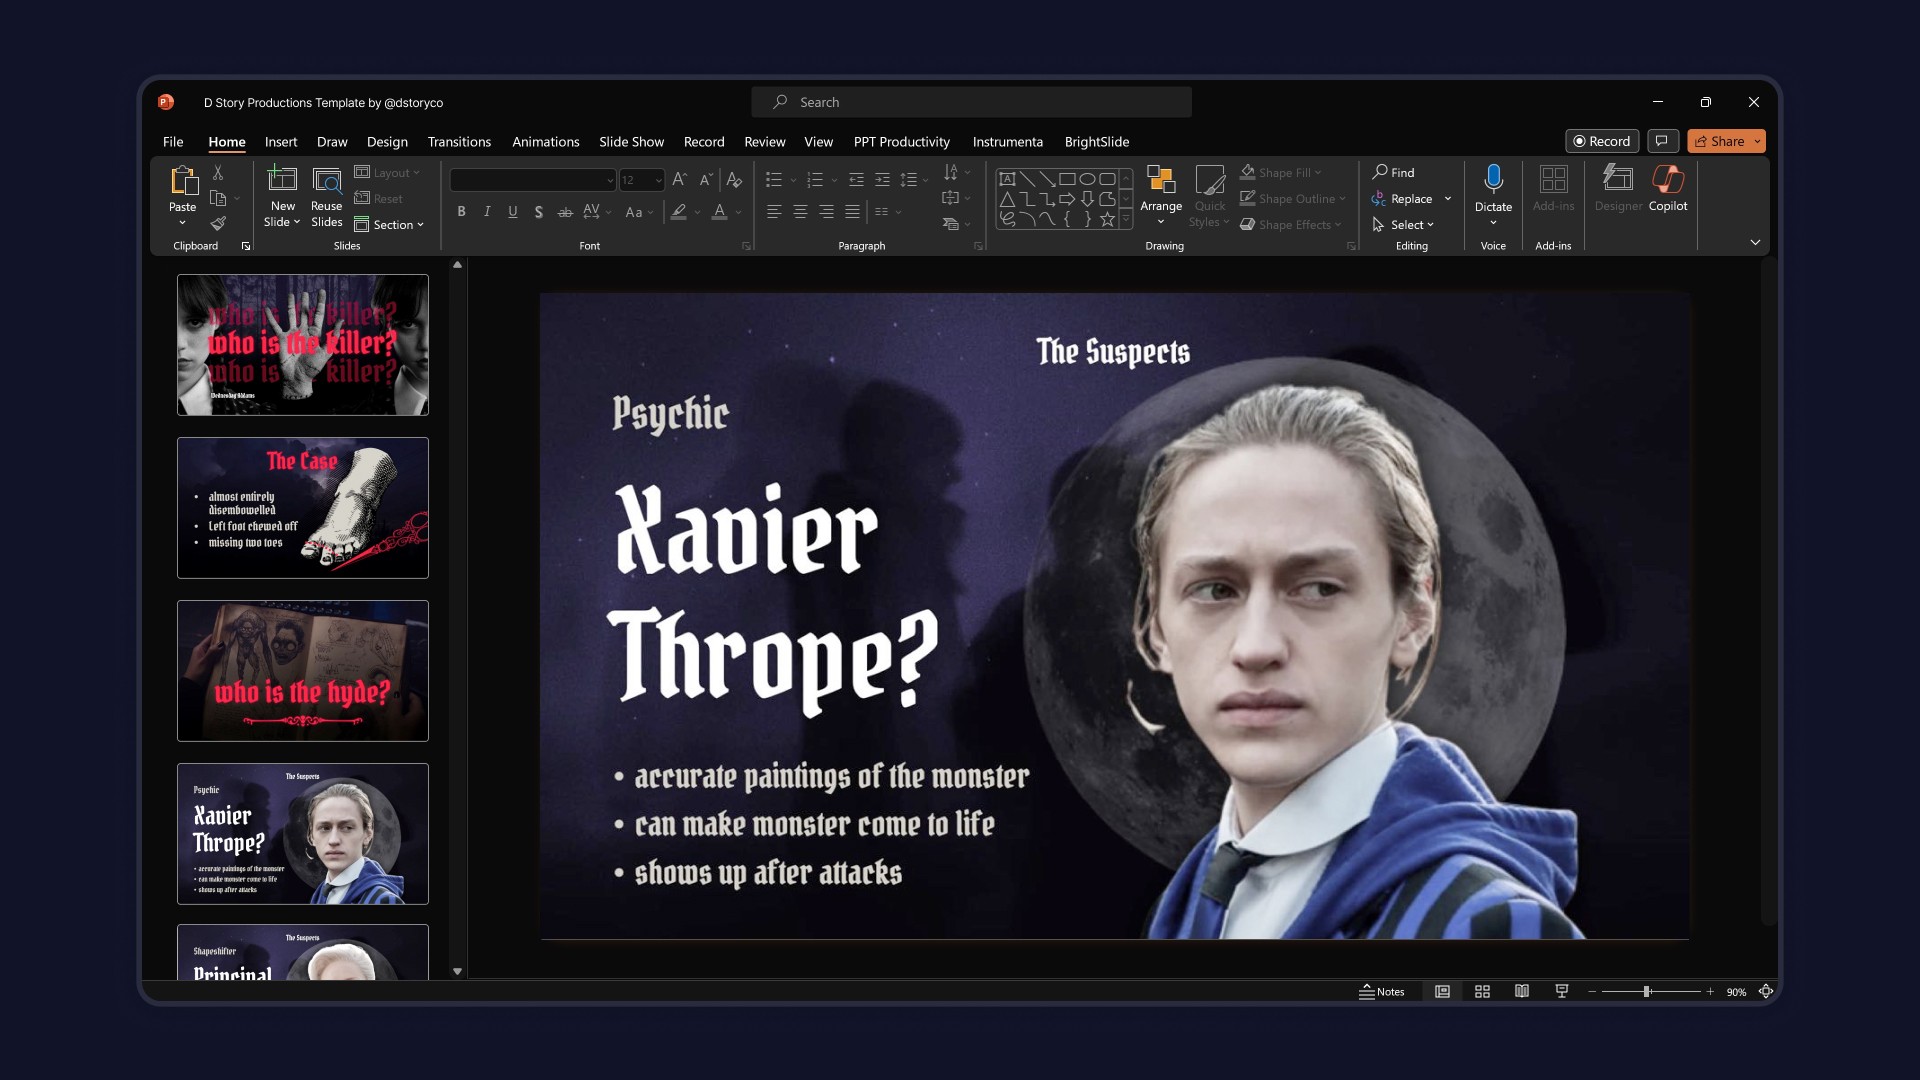Click the Share button
Screen dimensions: 1920x1080
pyautogui.click(x=1718, y=141)
